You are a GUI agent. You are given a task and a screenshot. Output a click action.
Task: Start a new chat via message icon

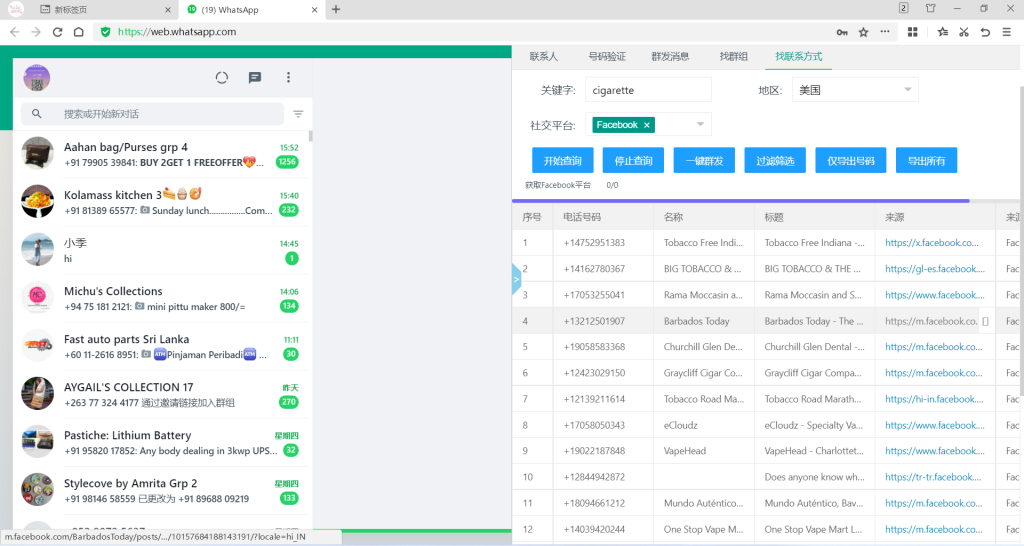point(255,78)
